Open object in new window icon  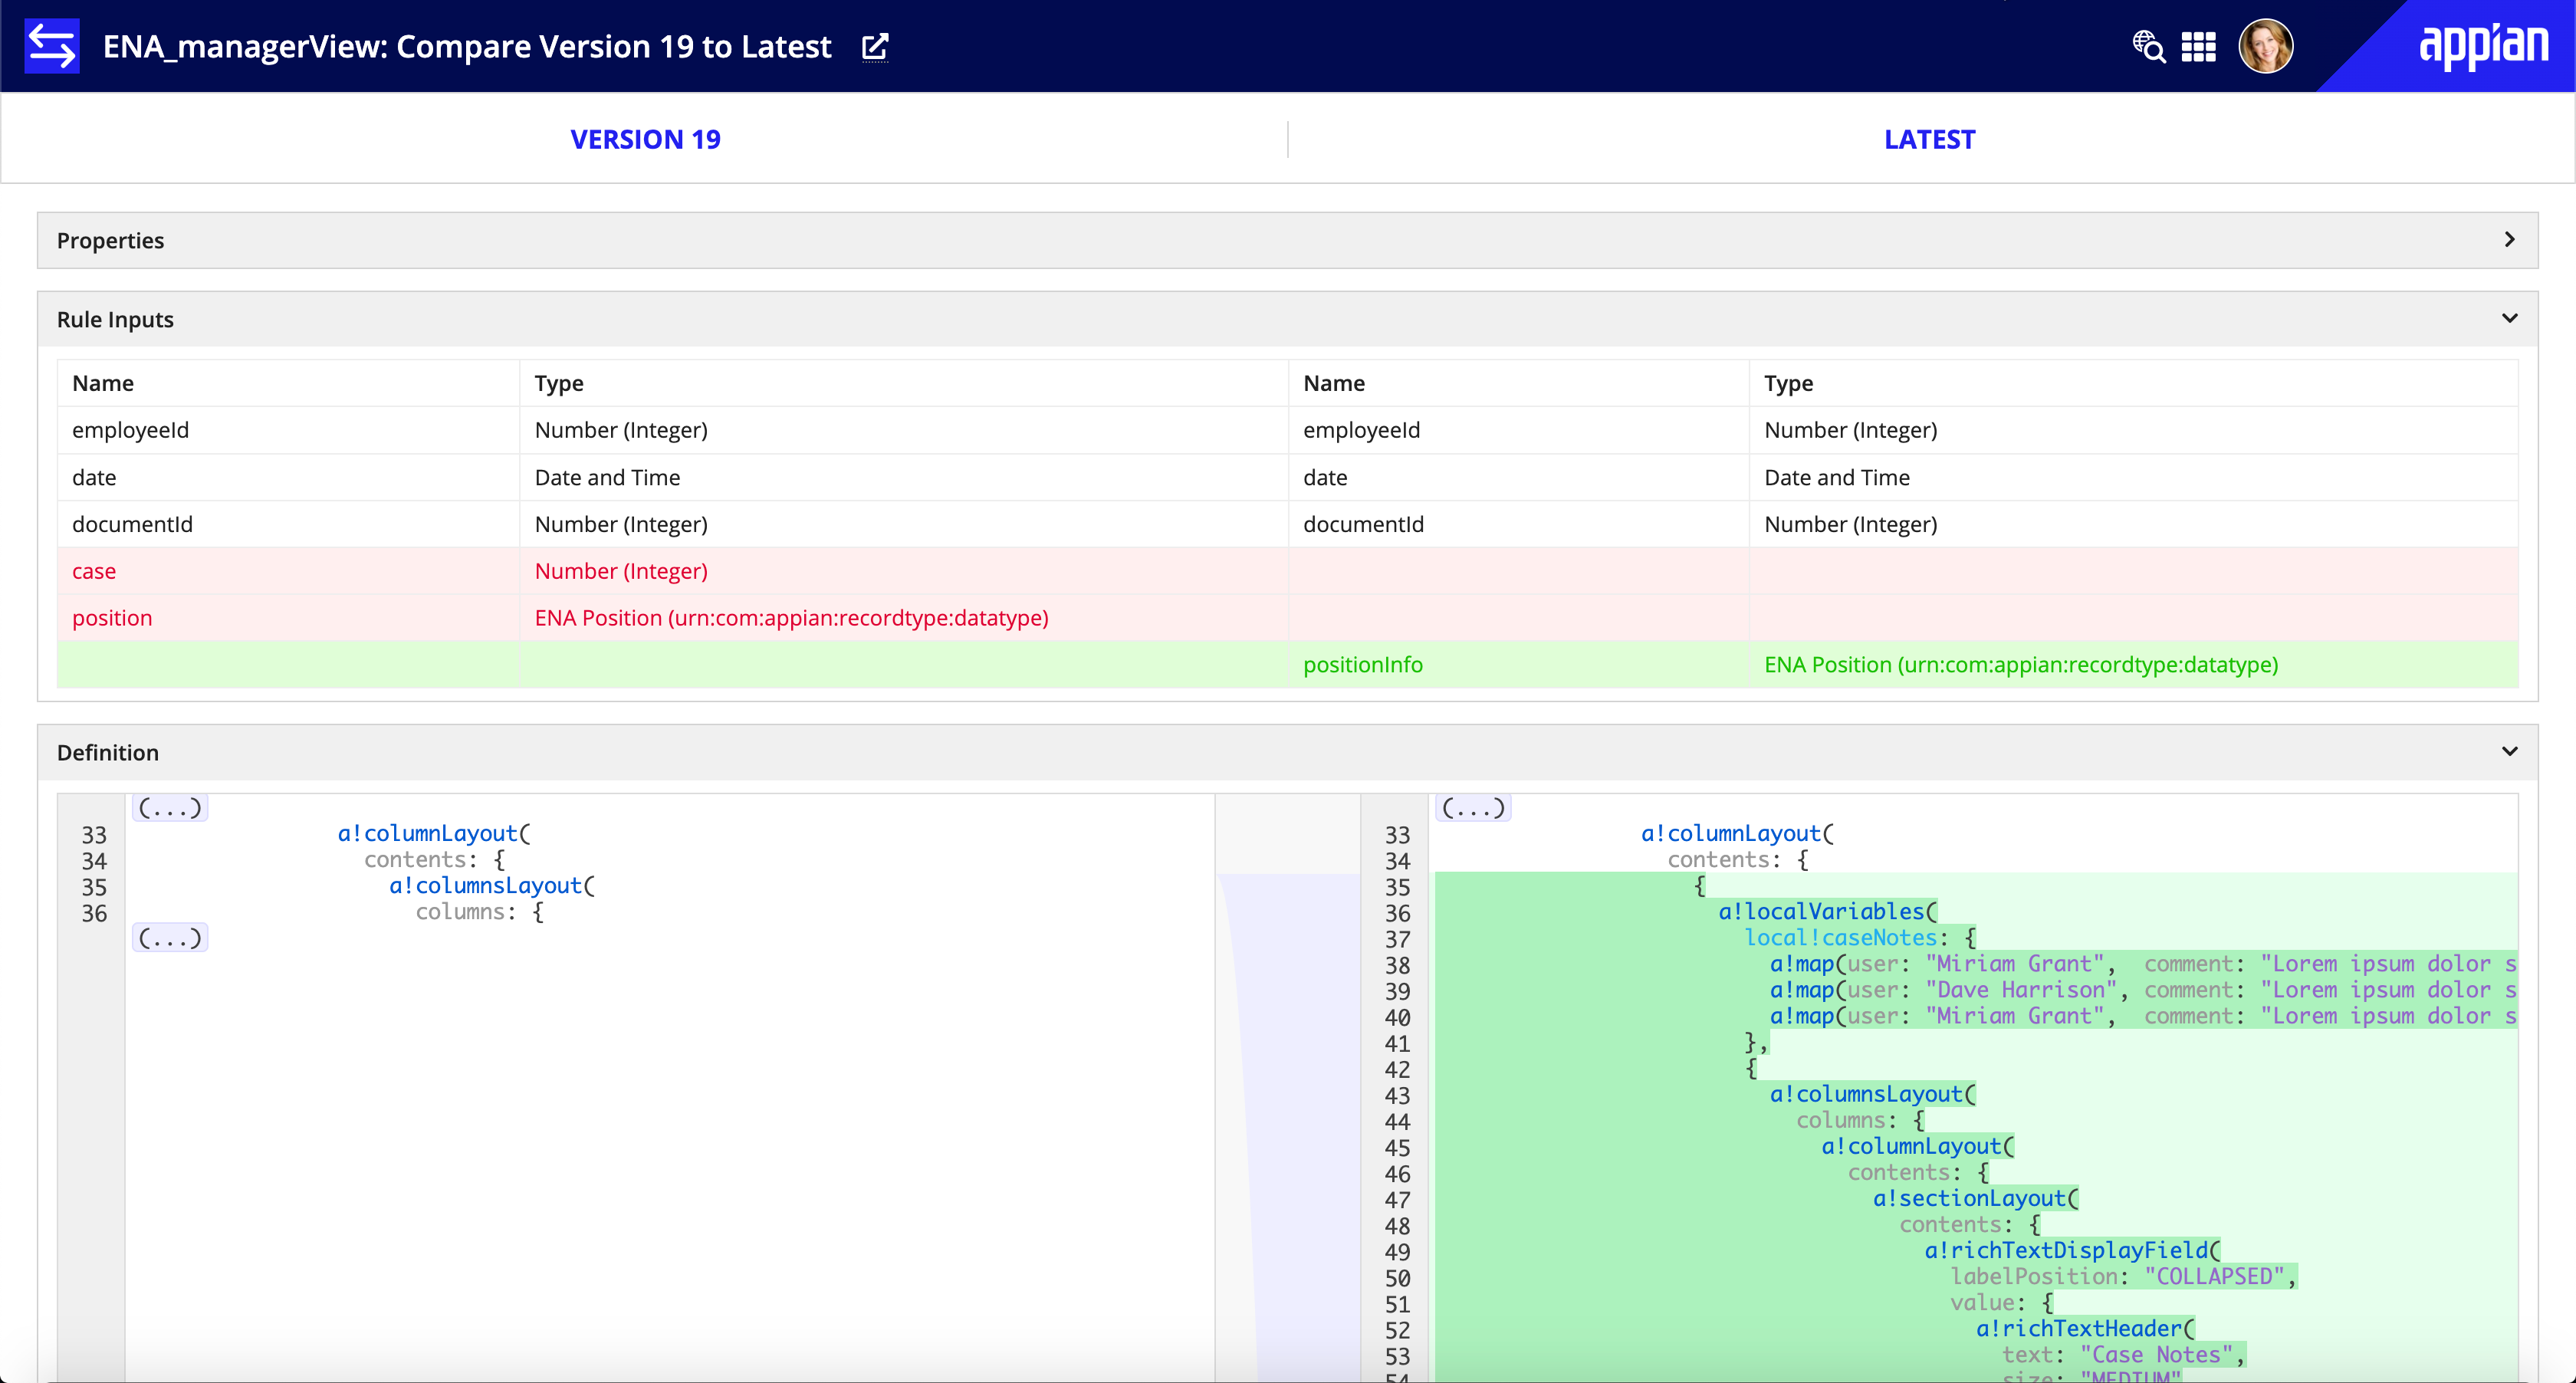point(875,46)
